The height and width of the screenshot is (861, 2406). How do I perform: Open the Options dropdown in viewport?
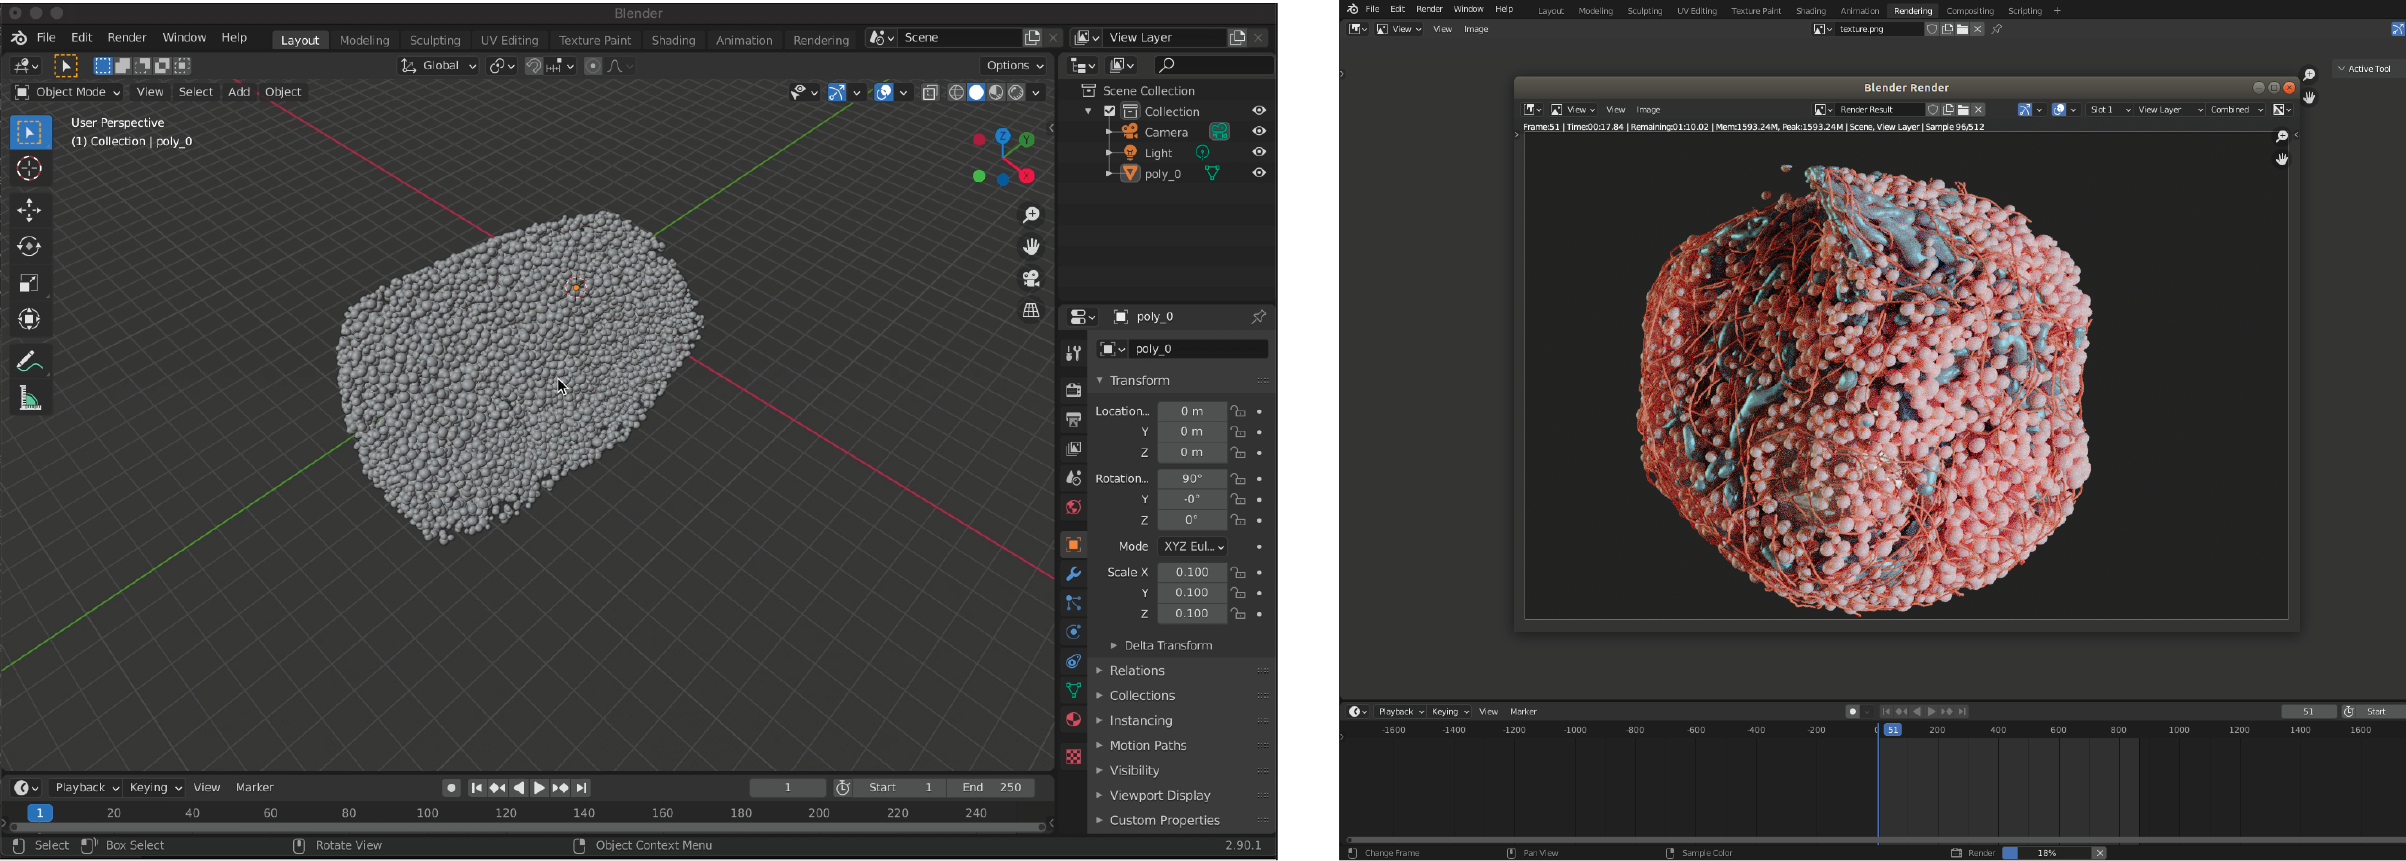(x=1014, y=65)
